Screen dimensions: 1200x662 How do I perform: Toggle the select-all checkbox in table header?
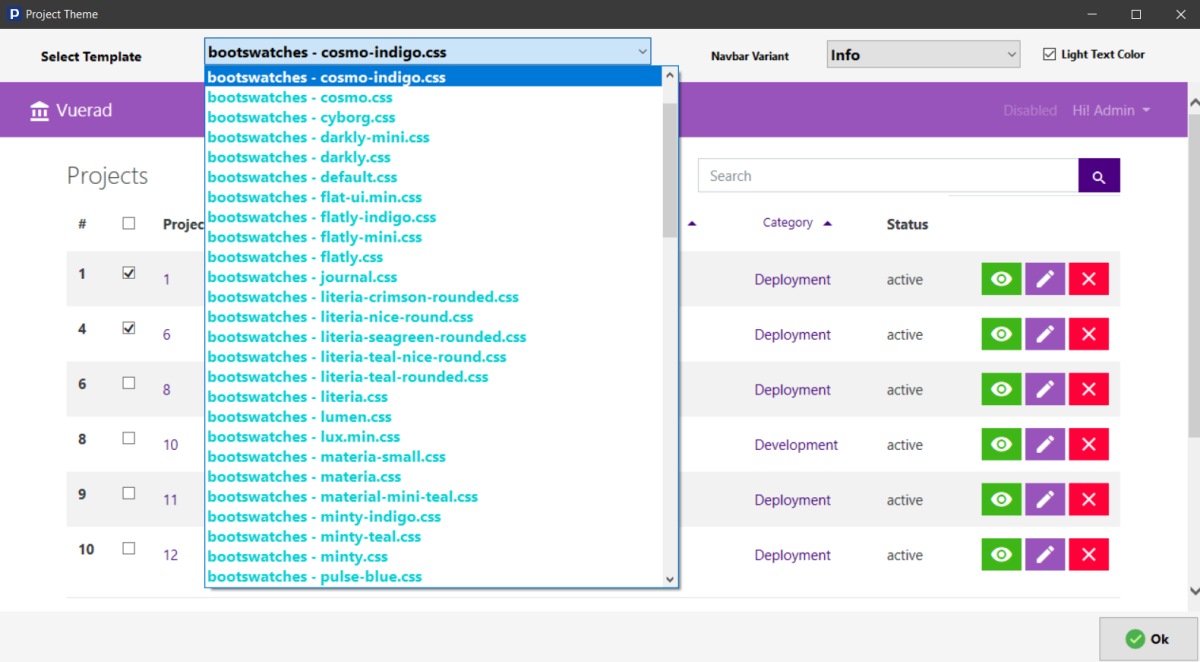click(128, 223)
